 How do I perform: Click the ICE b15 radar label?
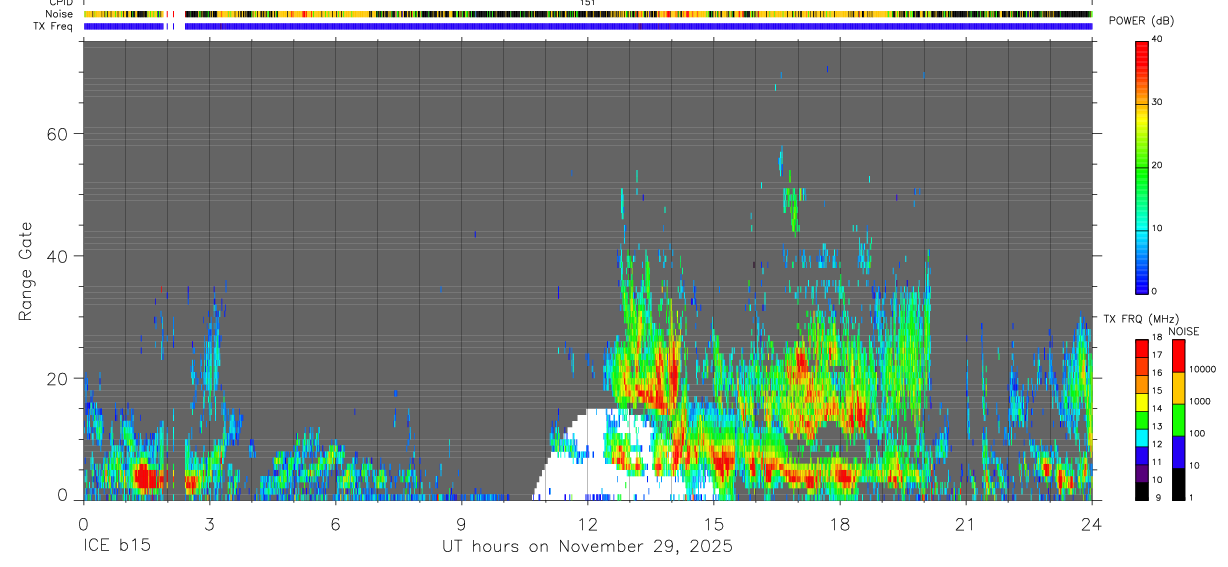pyautogui.click(x=115, y=547)
